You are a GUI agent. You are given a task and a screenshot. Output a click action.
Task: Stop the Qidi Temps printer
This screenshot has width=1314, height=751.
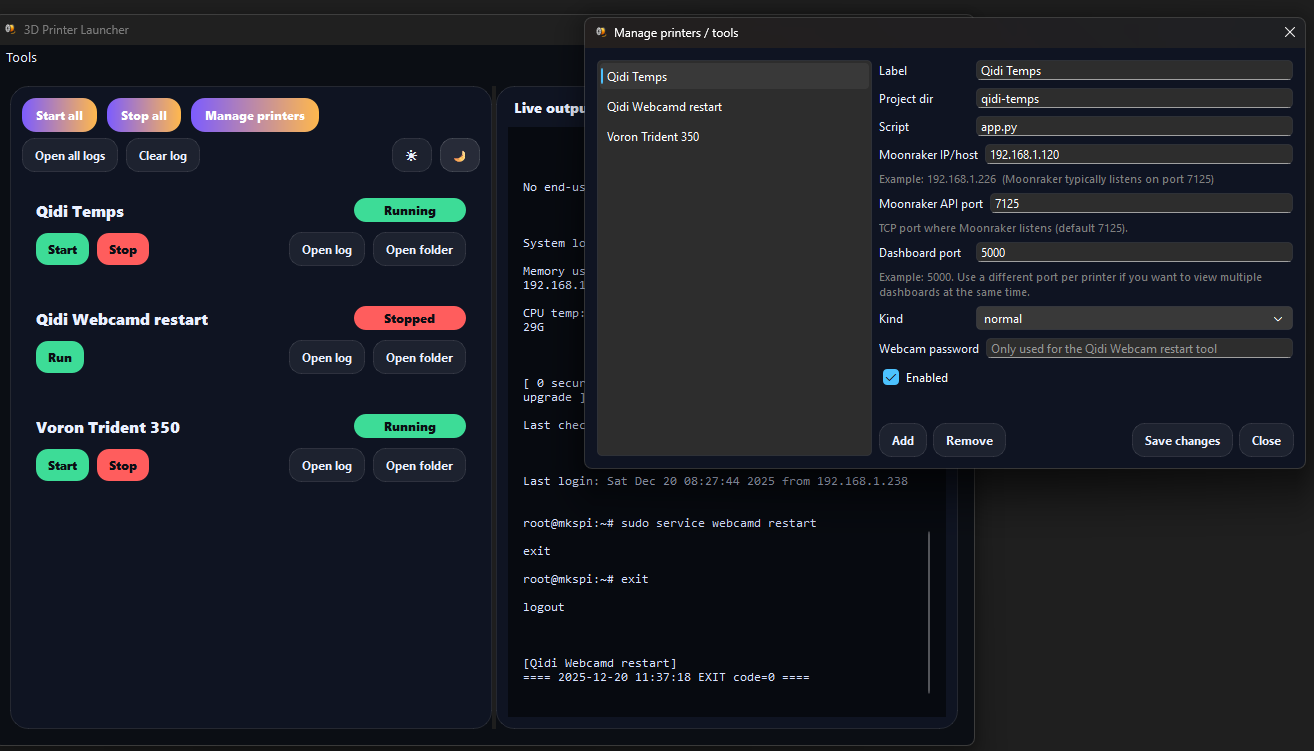(x=123, y=249)
